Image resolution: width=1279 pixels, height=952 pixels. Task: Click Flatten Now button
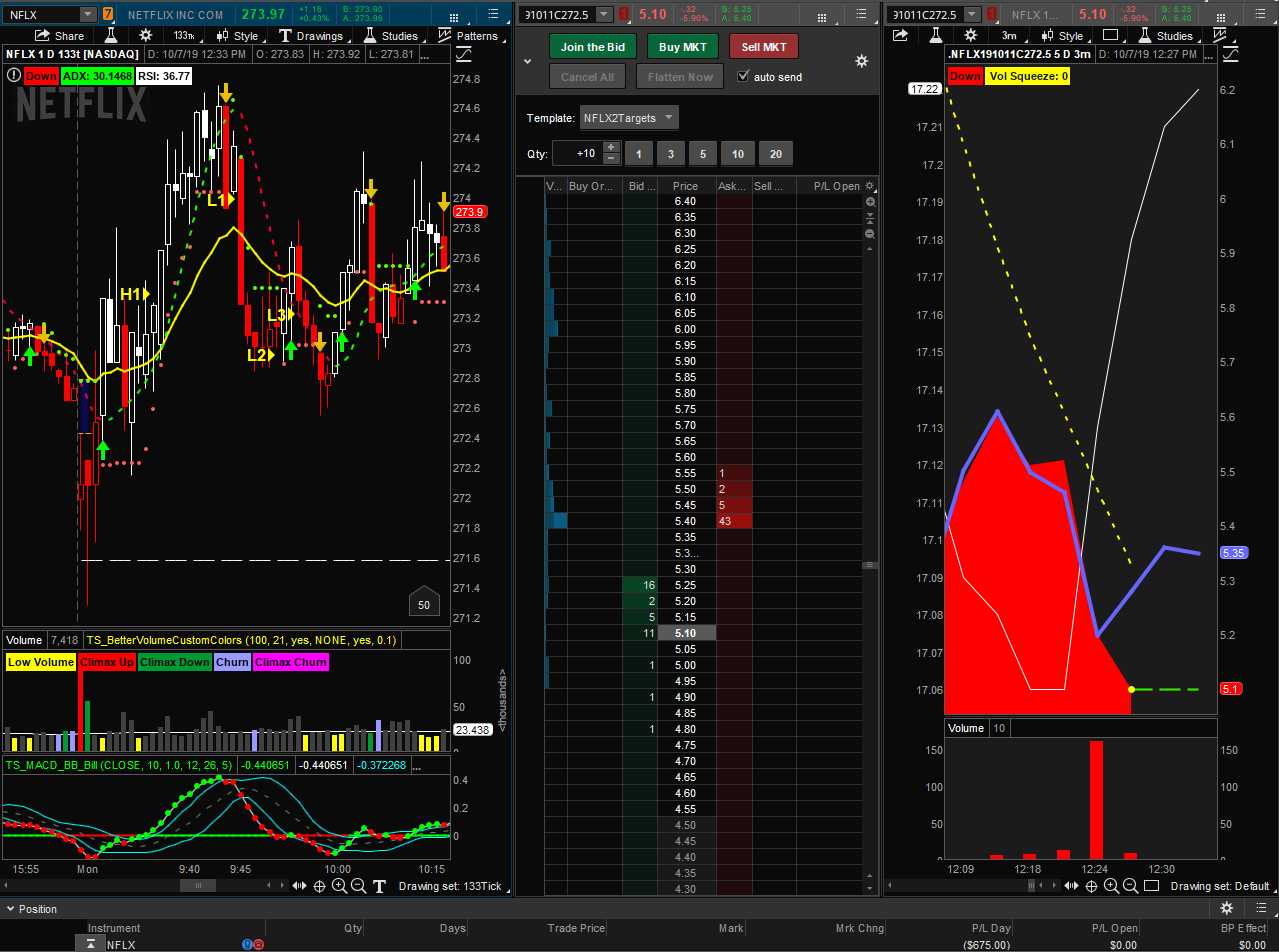(680, 77)
